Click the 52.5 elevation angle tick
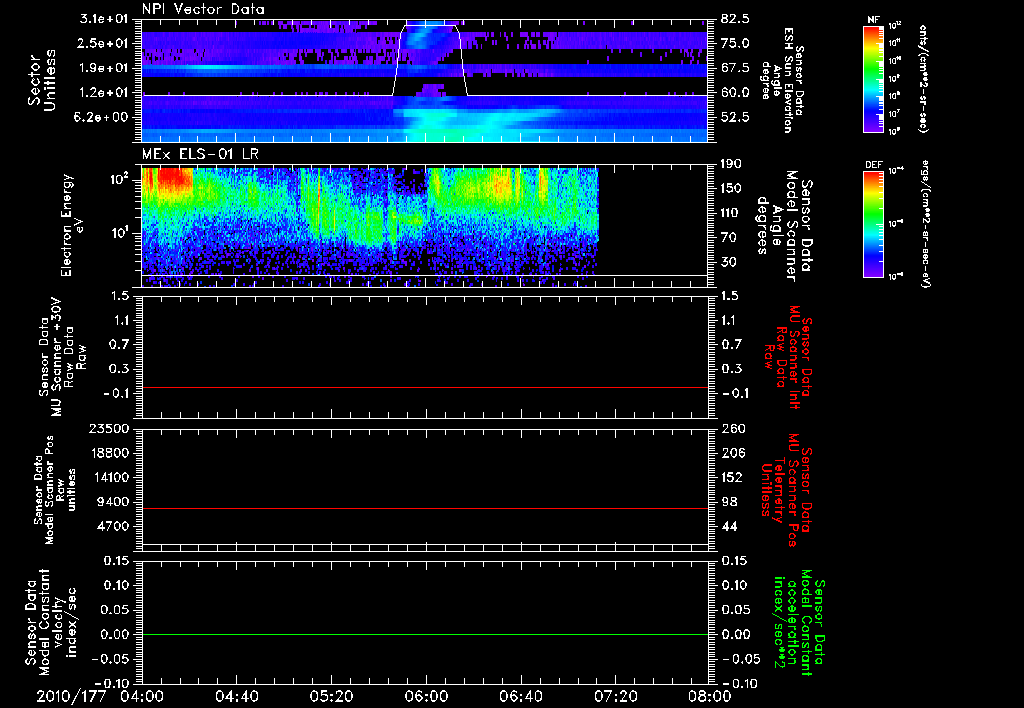This screenshot has height=708, width=1024. [x=735, y=117]
